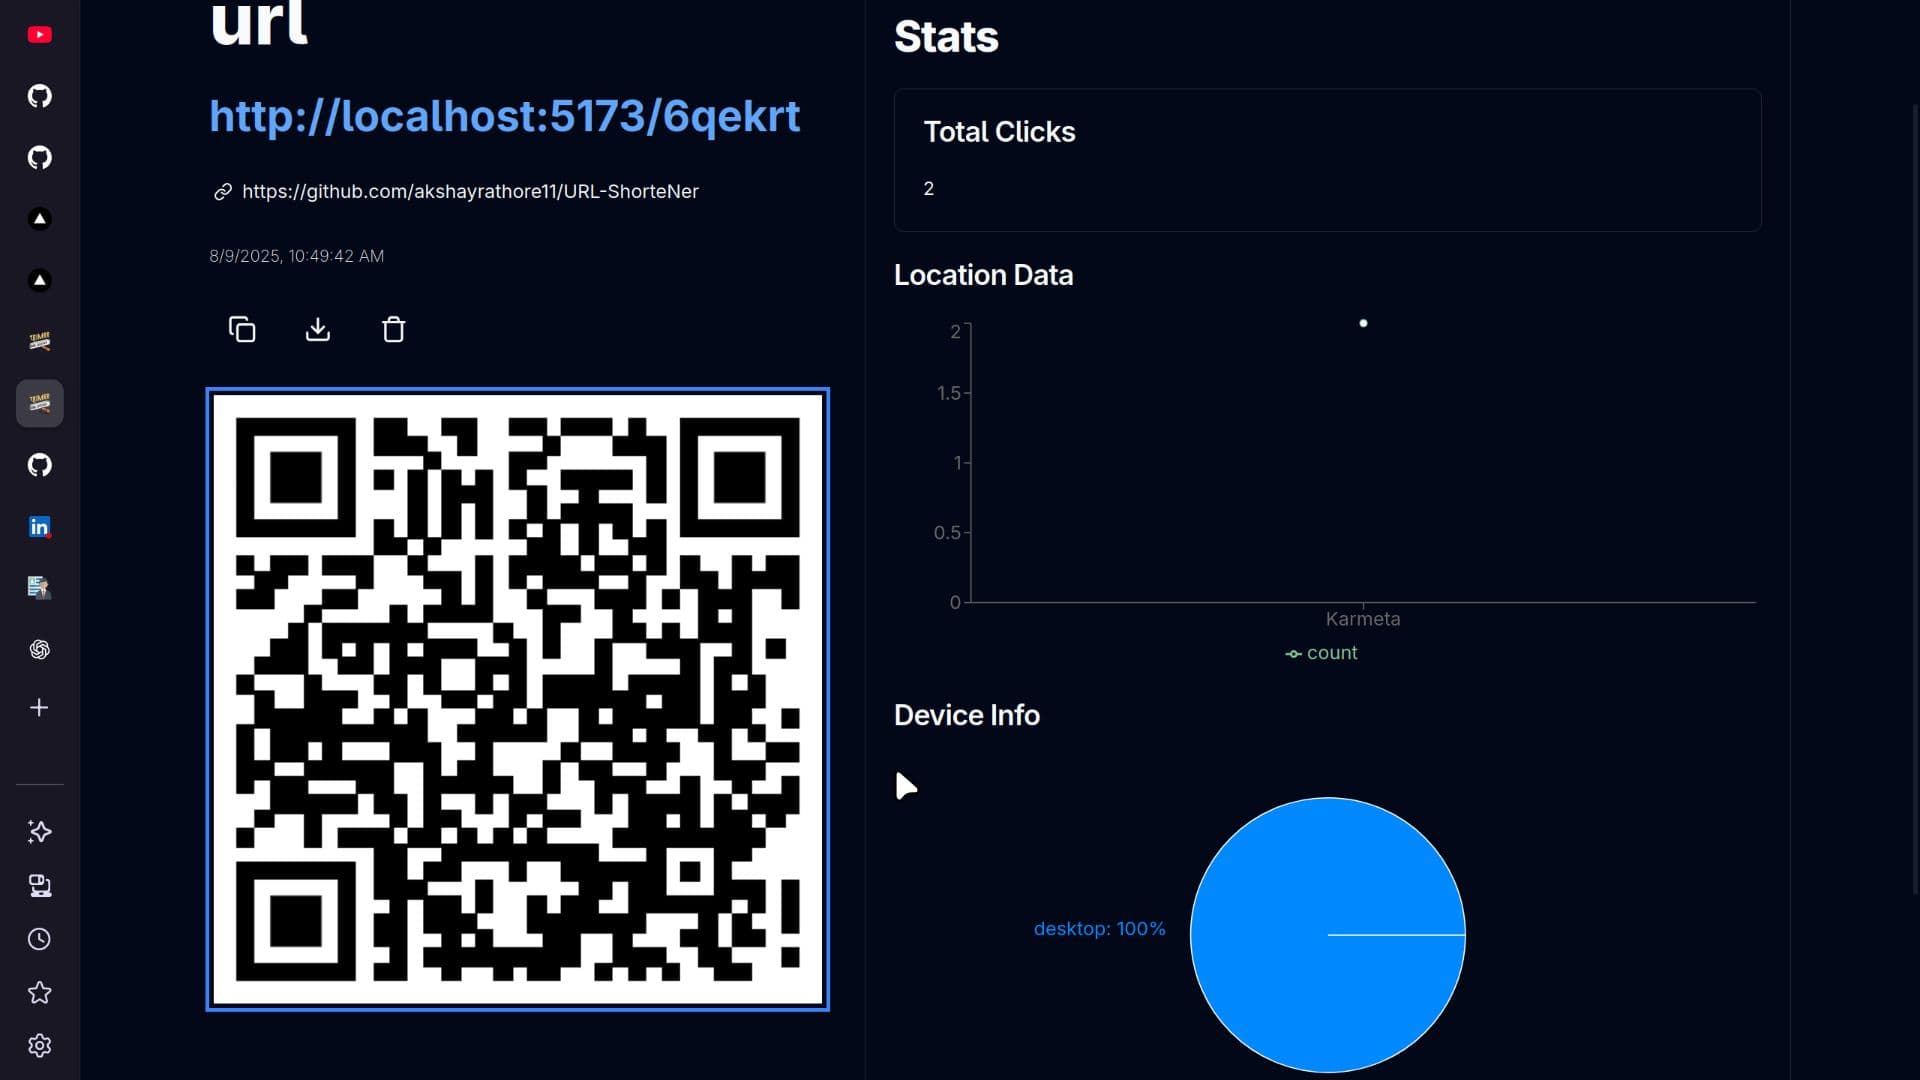
Task: Open the YouTube tab in sidebar
Action: (40, 35)
